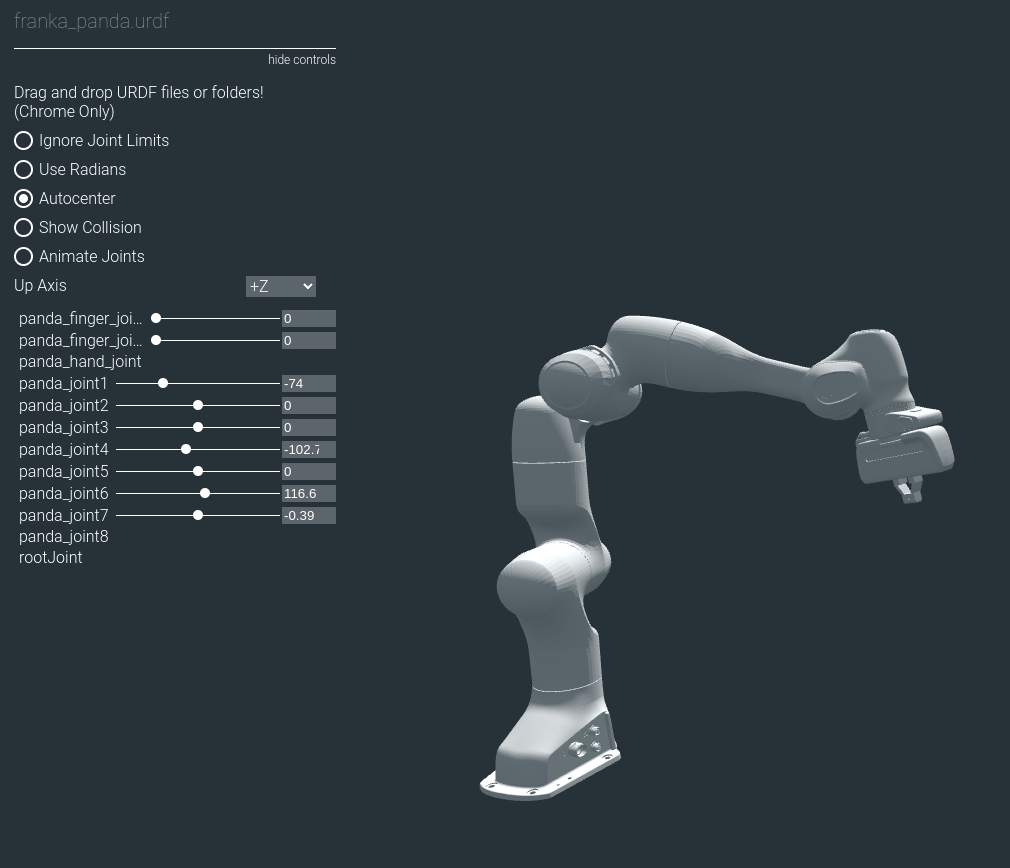Activate the Animate Joints option
1010x868 pixels.
pos(23,256)
